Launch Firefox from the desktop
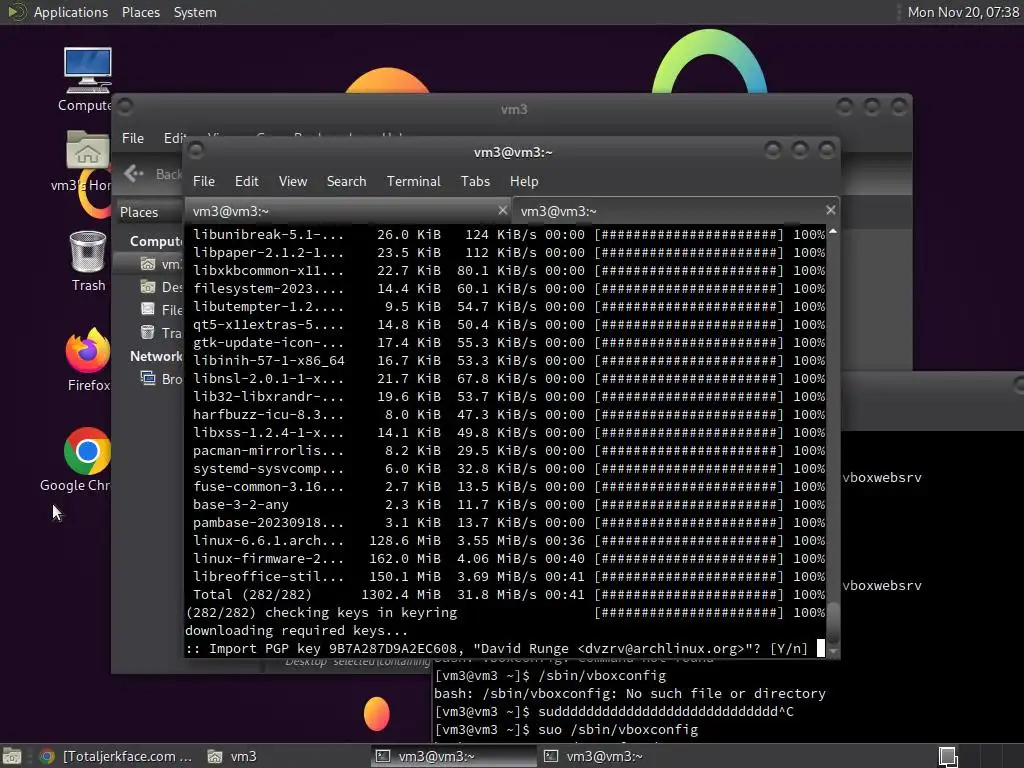Viewport: 1024px width, 768px height. click(x=88, y=359)
